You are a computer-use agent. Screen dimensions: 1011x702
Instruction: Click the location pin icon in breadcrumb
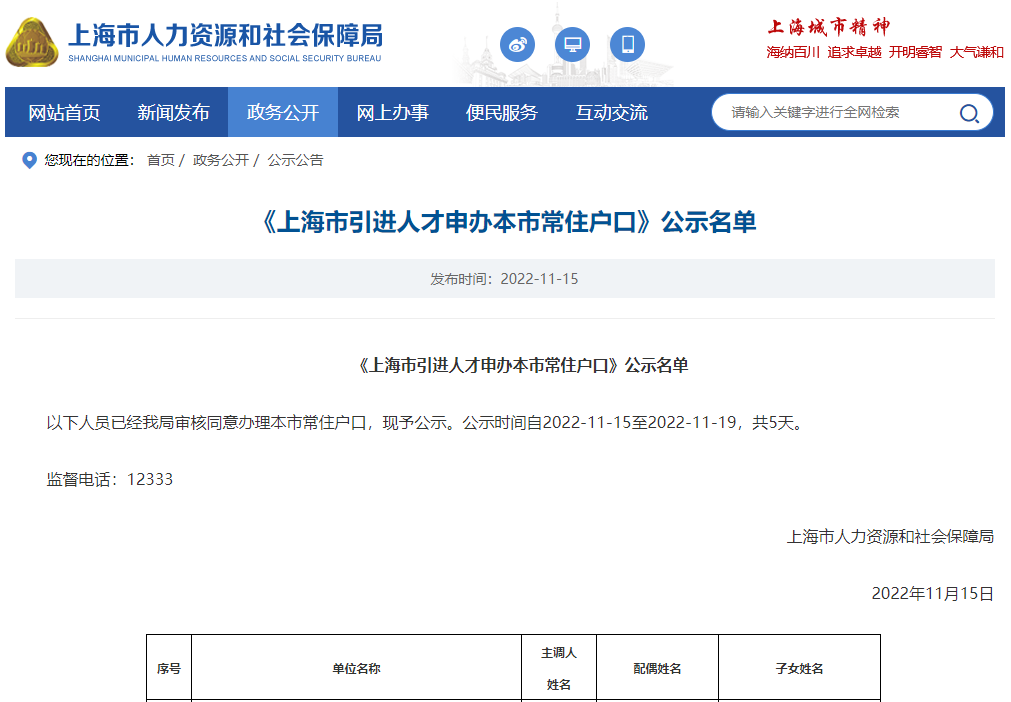pos(29,160)
